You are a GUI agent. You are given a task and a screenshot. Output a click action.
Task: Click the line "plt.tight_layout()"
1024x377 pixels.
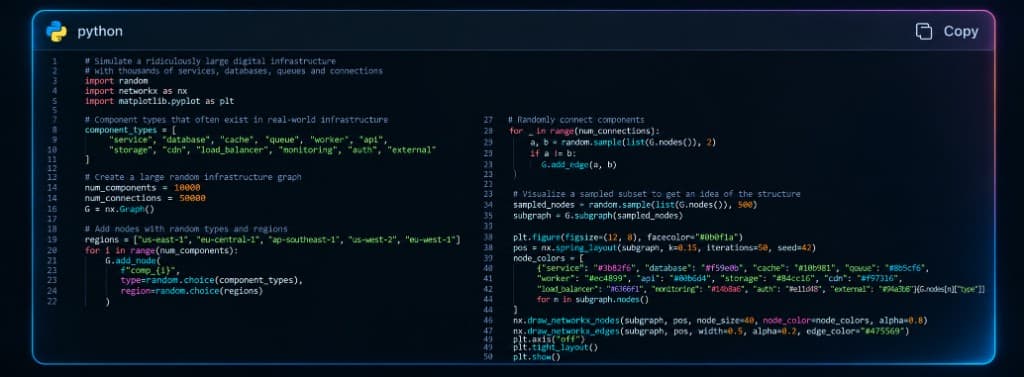pyautogui.click(x=555, y=348)
